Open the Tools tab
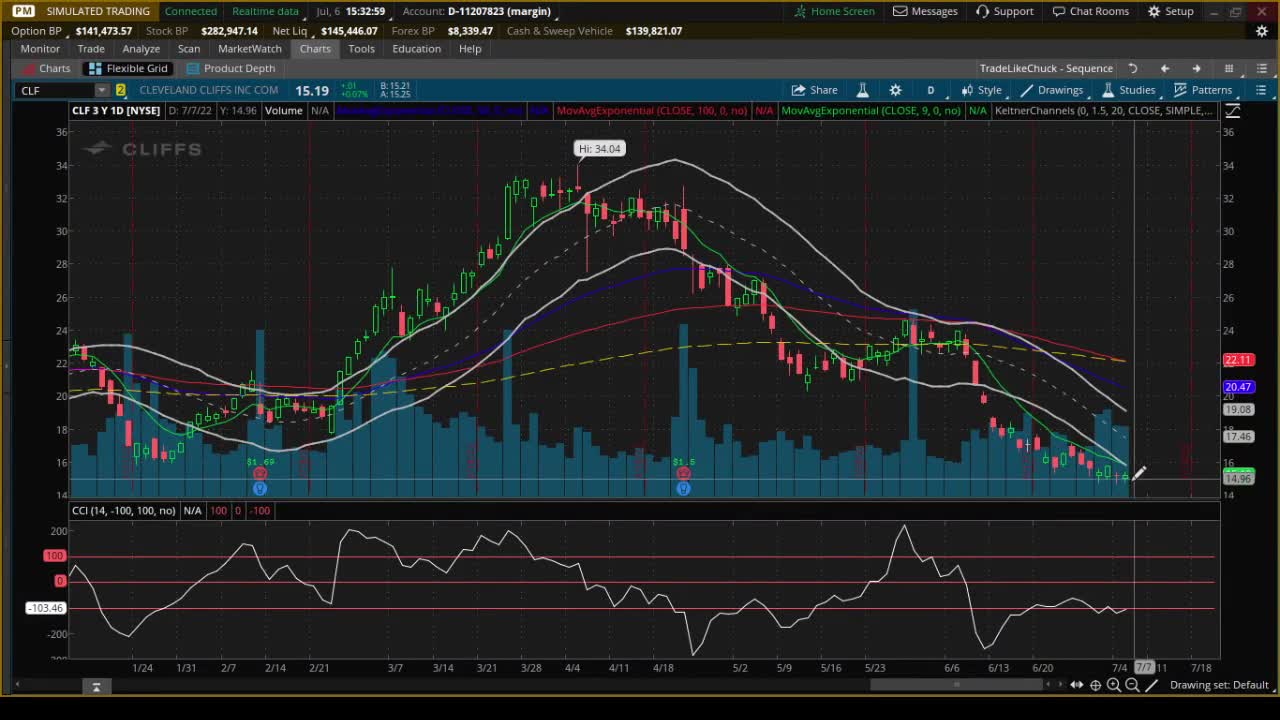This screenshot has height=720, width=1280. coord(361,49)
